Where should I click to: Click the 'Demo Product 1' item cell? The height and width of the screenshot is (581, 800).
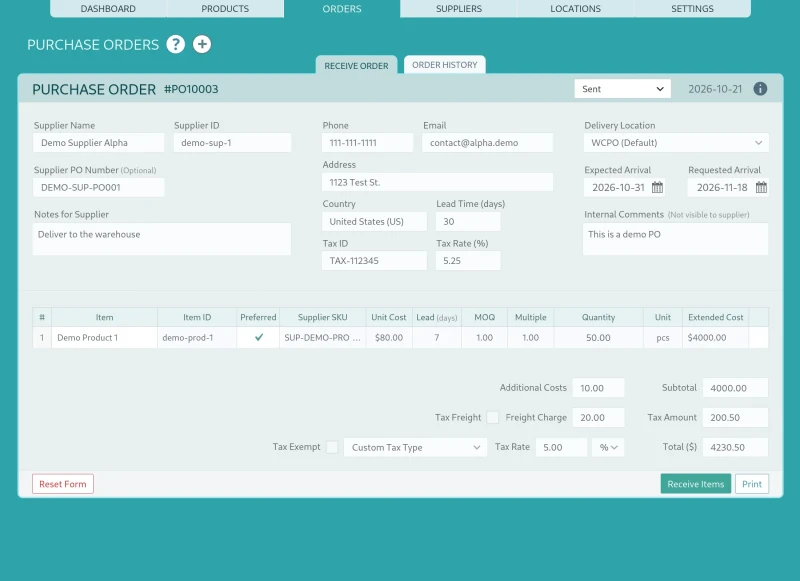104,338
